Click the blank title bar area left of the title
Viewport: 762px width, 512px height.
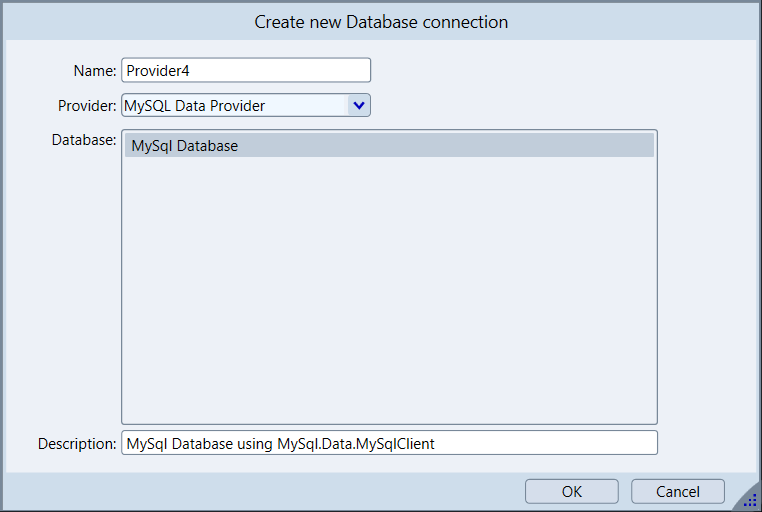[120, 21]
